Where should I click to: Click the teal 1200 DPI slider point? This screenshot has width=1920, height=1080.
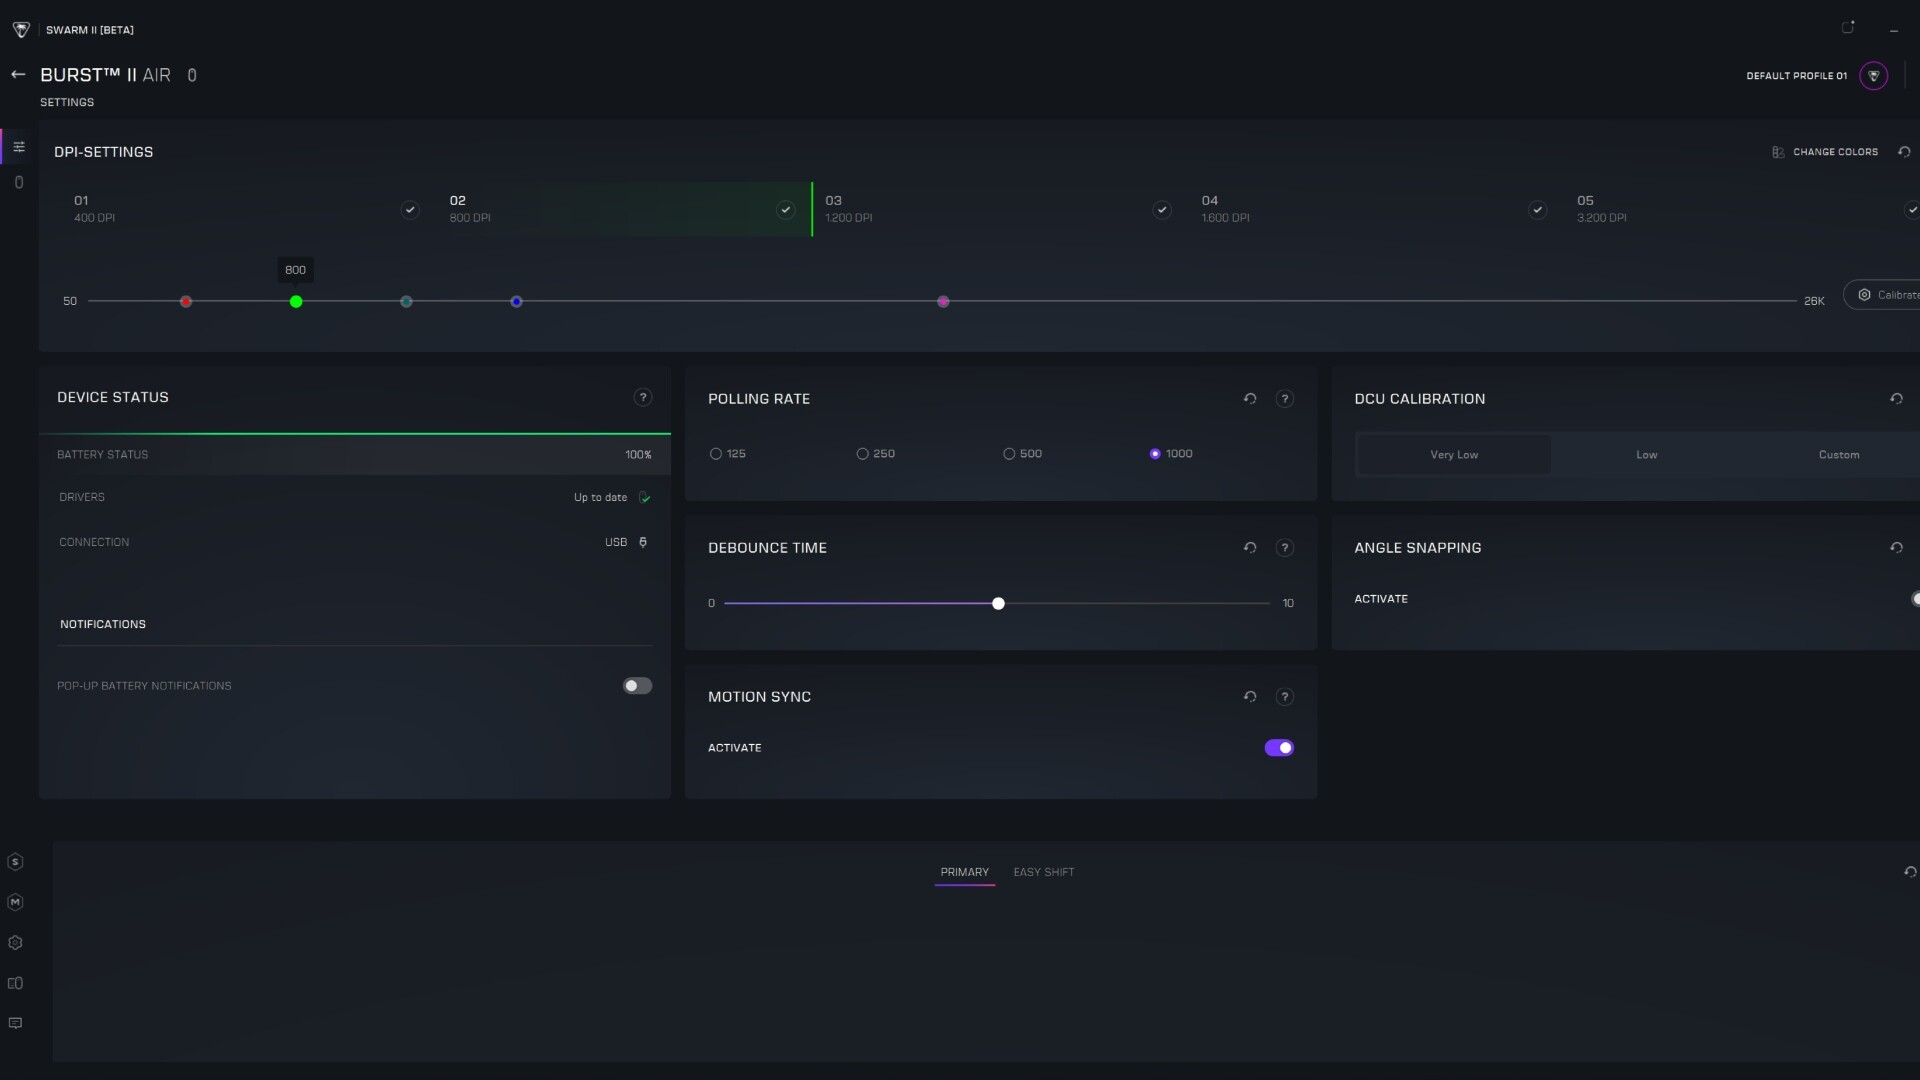pyautogui.click(x=406, y=302)
